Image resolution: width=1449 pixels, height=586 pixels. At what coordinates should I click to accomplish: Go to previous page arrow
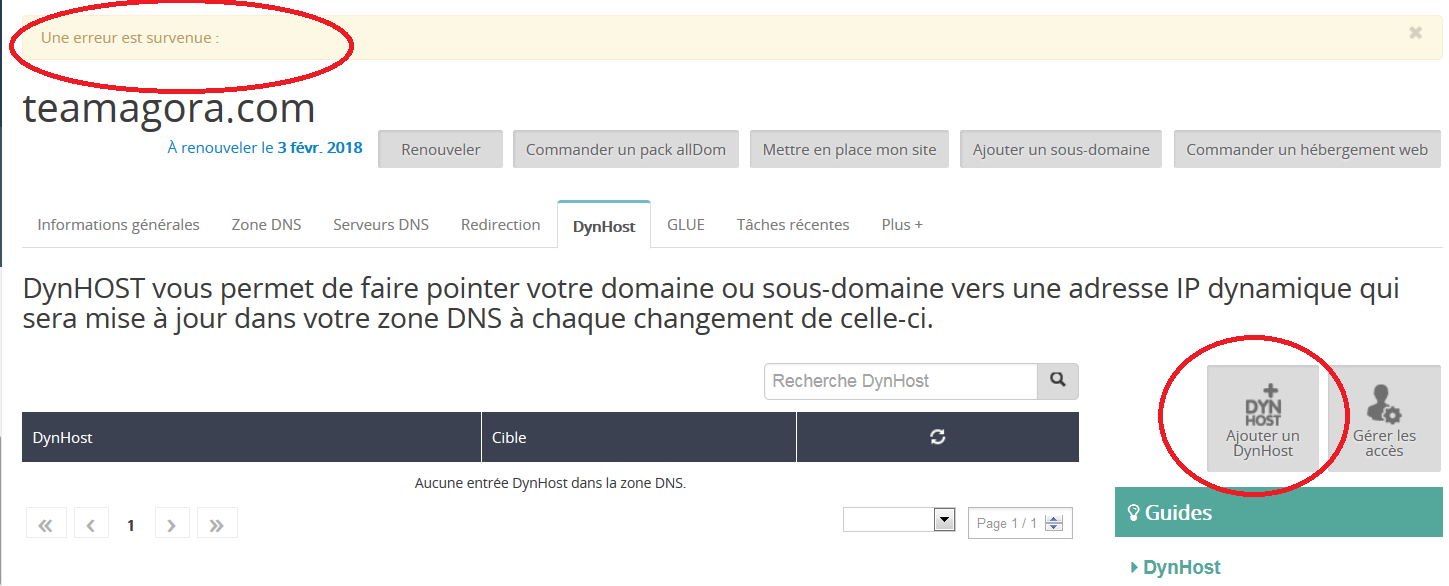pyautogui.click(x=90, y=524)
